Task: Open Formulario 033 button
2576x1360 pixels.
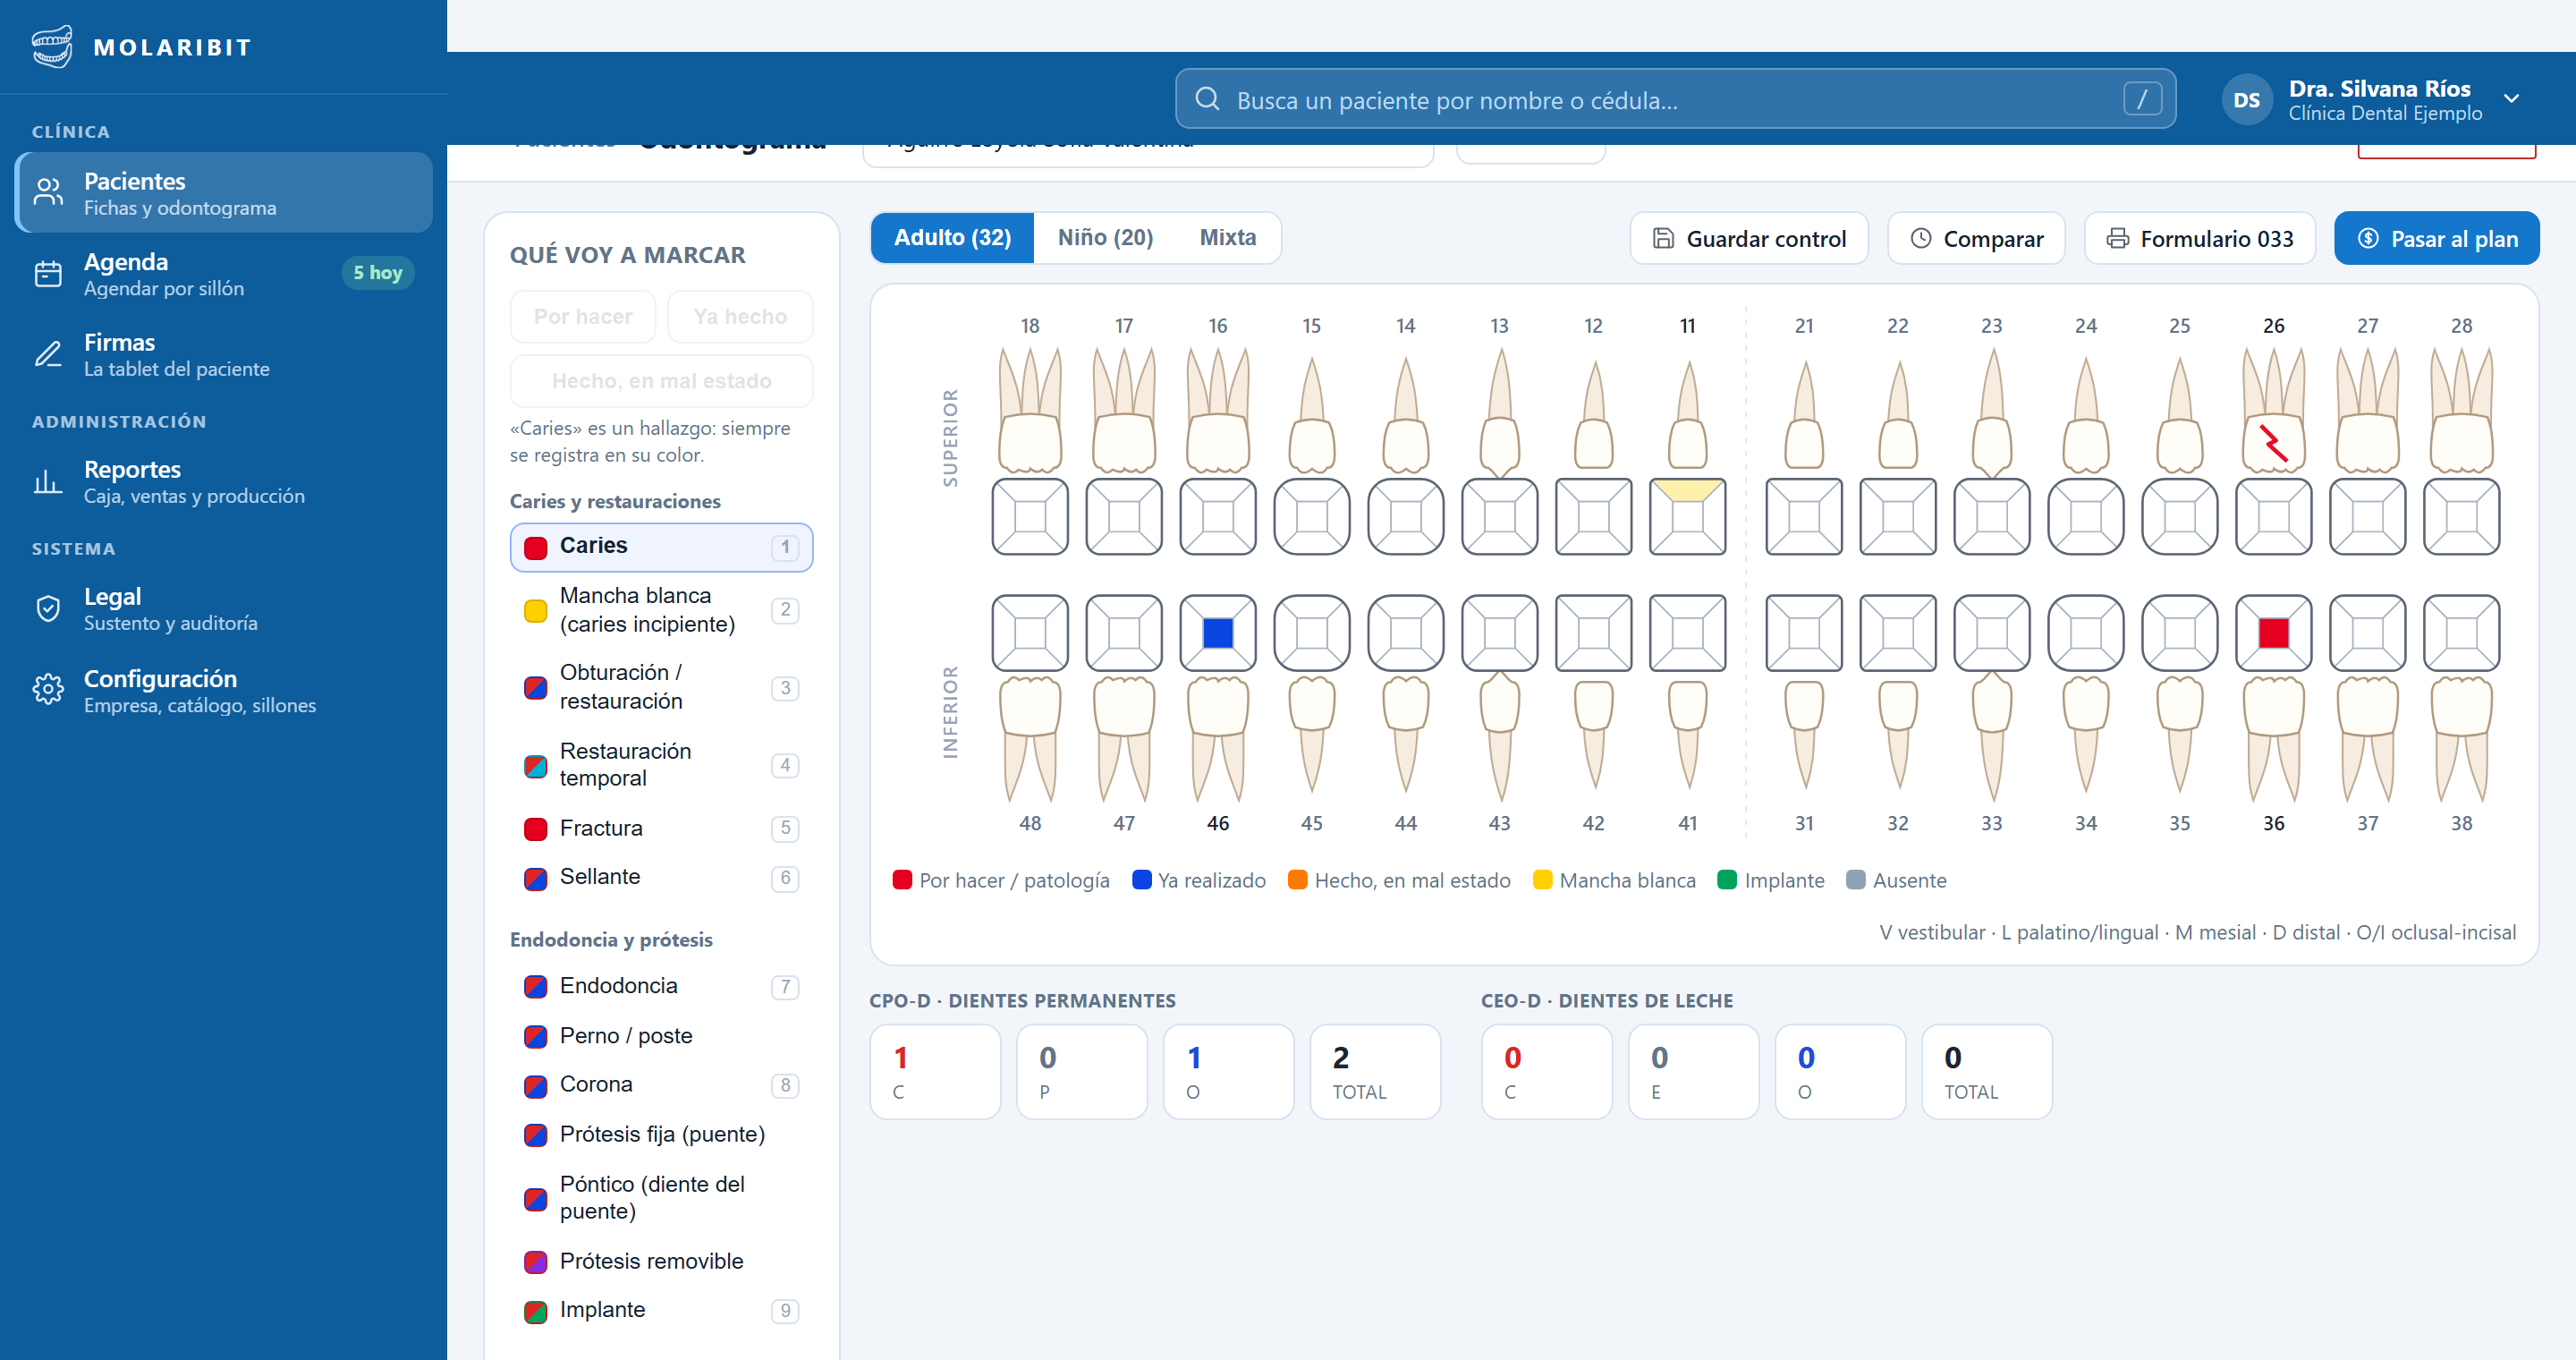Action: pos(2199,239)
